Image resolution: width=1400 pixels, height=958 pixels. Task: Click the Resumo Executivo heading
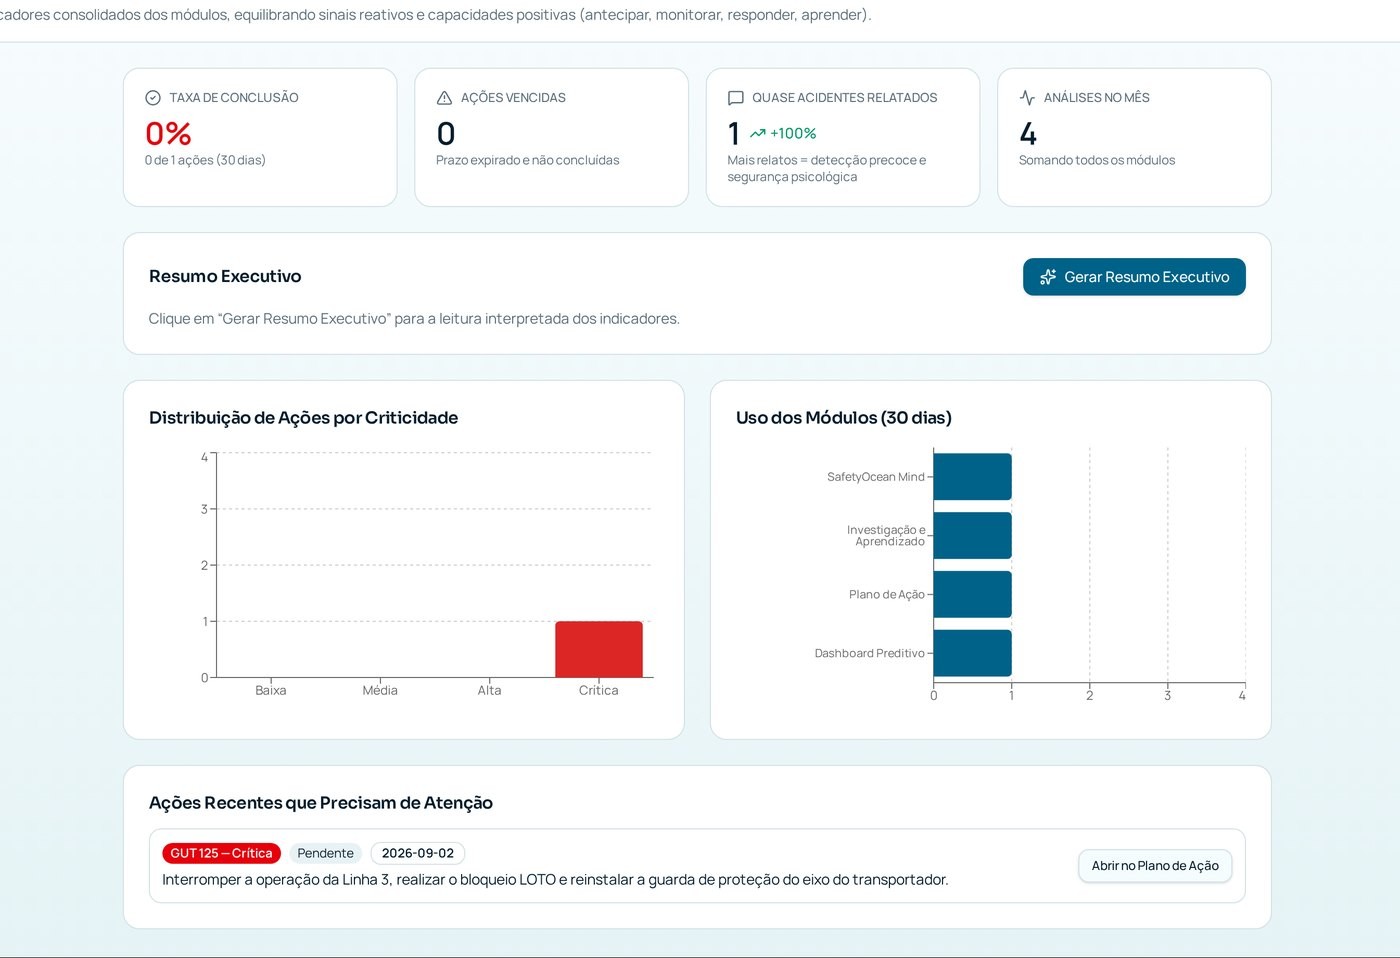tap(225, 276)
